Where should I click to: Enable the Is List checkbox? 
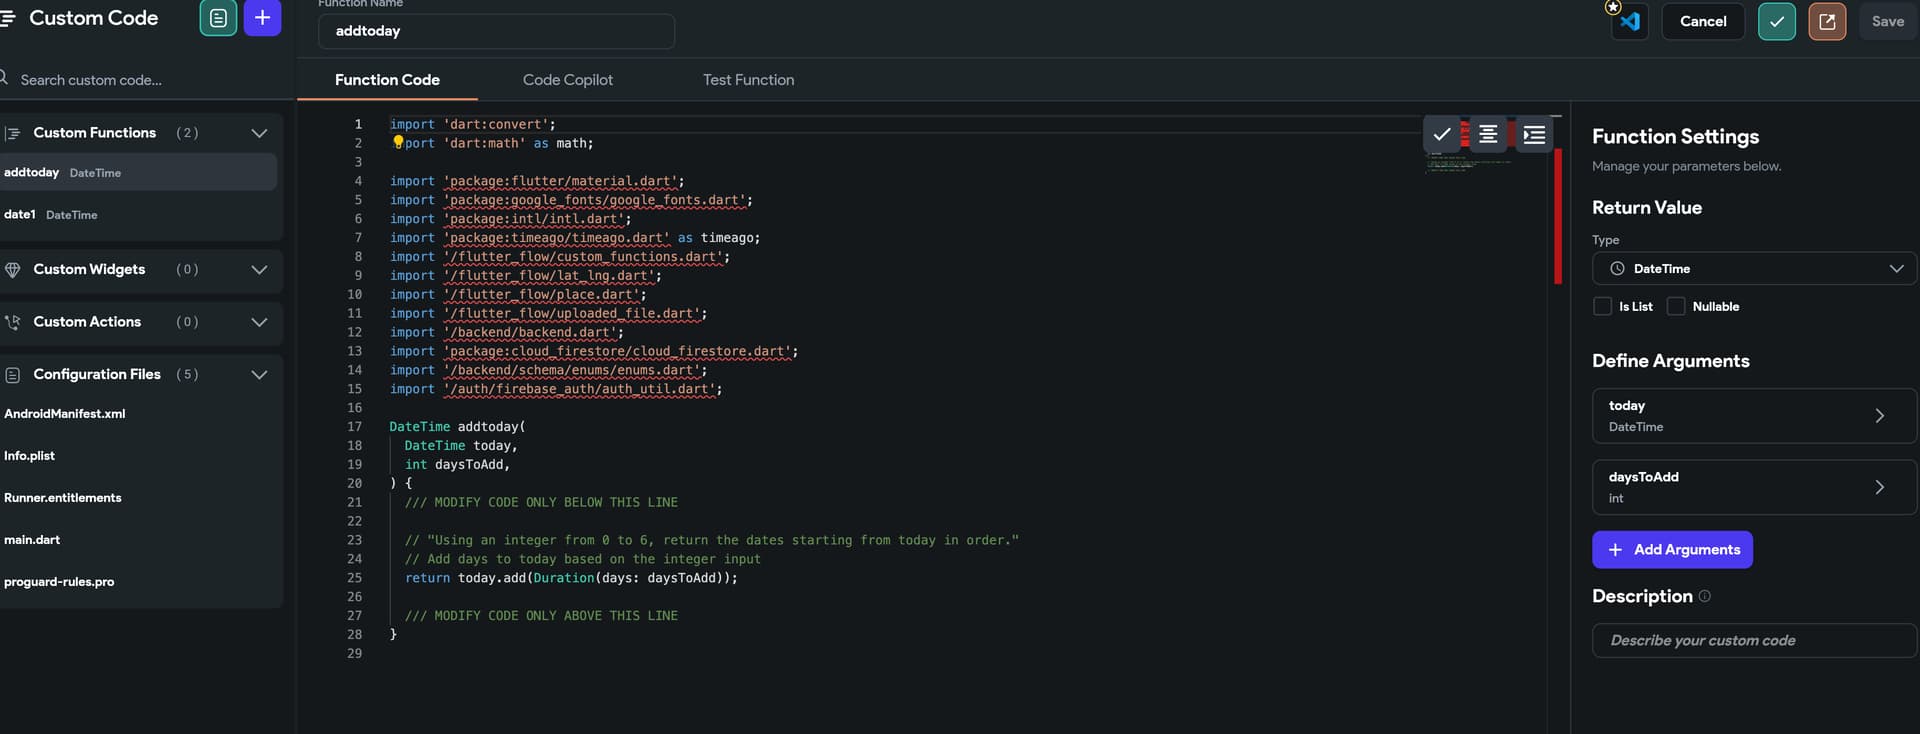click(x=1602, y=306)
